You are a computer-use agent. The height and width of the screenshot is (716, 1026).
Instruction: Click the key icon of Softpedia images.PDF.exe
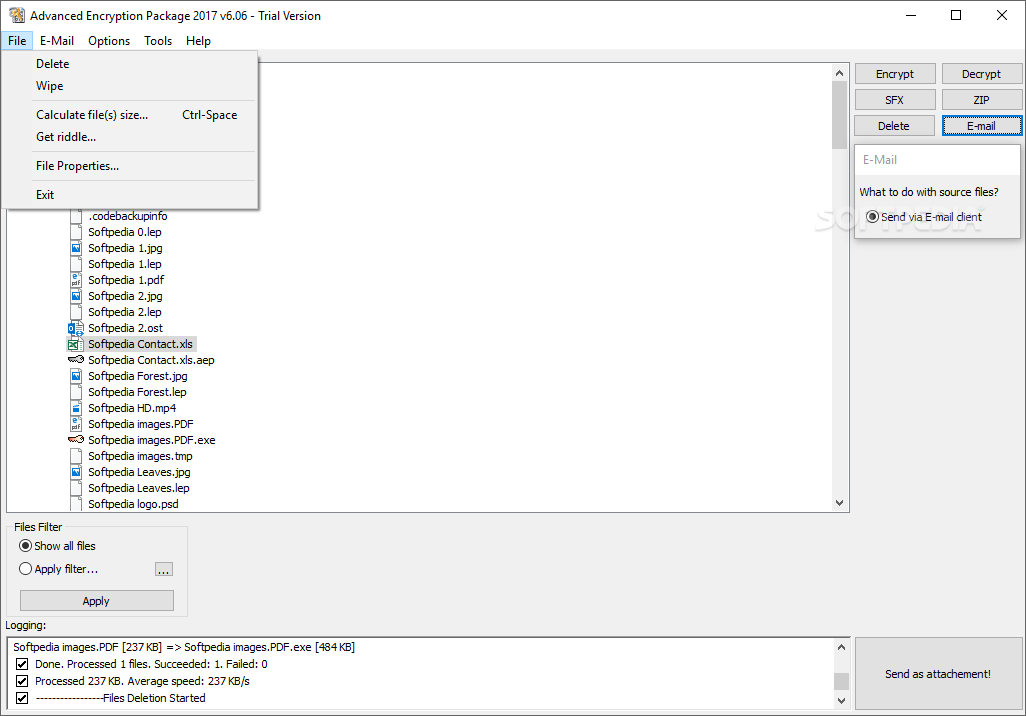(x=76, y=440)
